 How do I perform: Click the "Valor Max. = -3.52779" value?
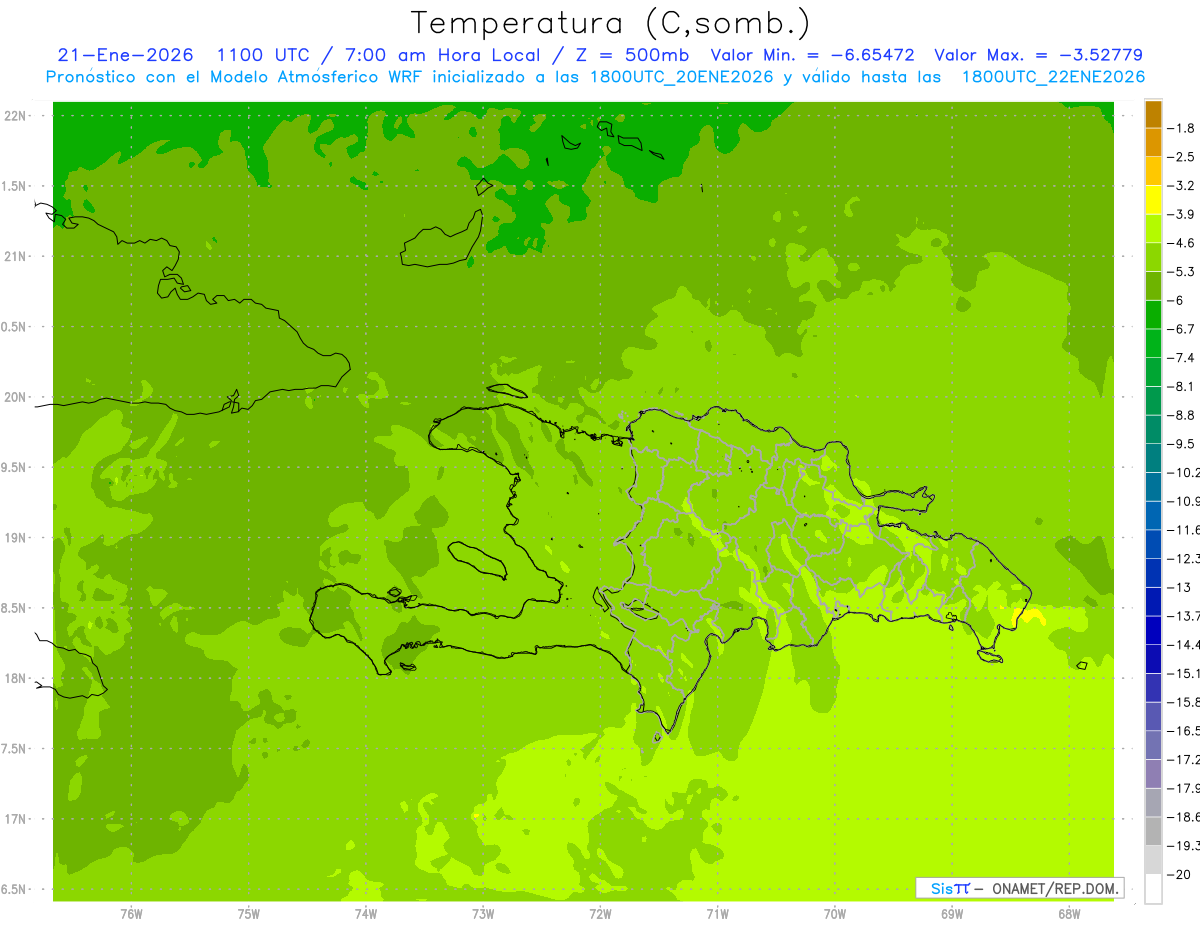click(1038, 55)
